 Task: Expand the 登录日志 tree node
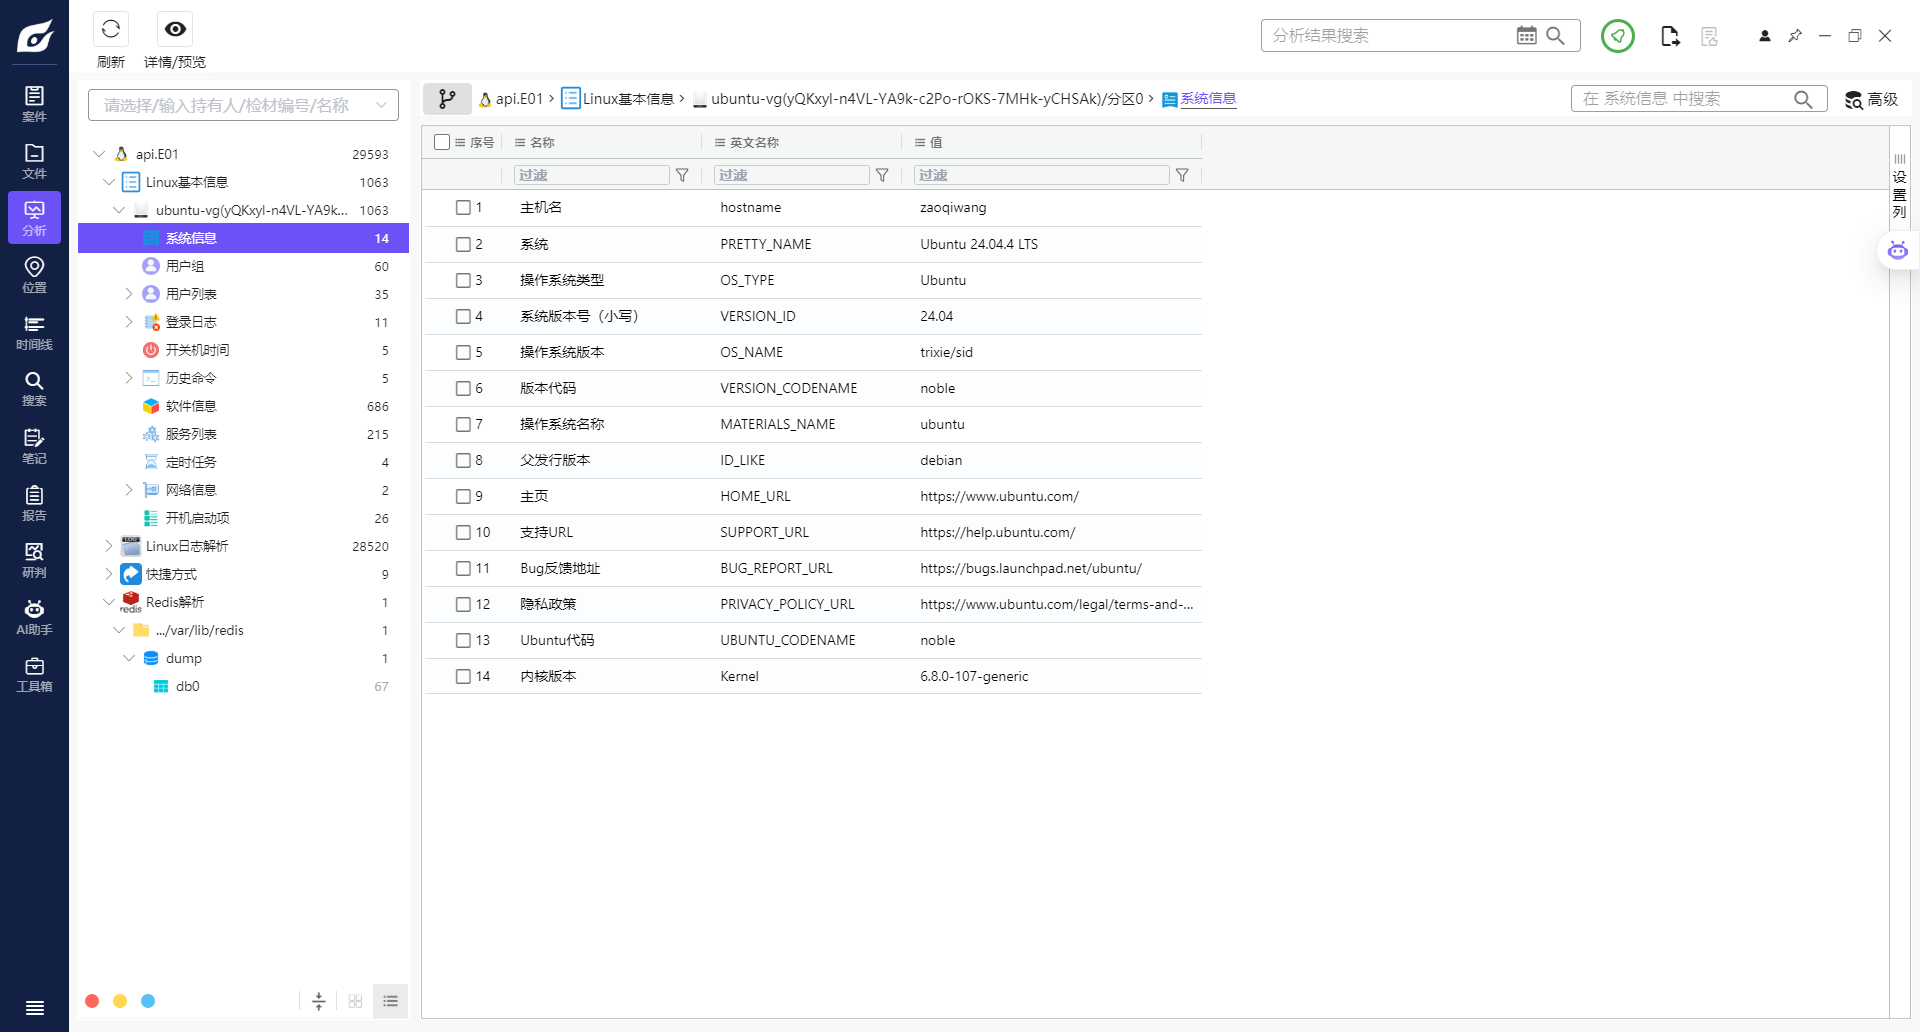coord(128,322)
